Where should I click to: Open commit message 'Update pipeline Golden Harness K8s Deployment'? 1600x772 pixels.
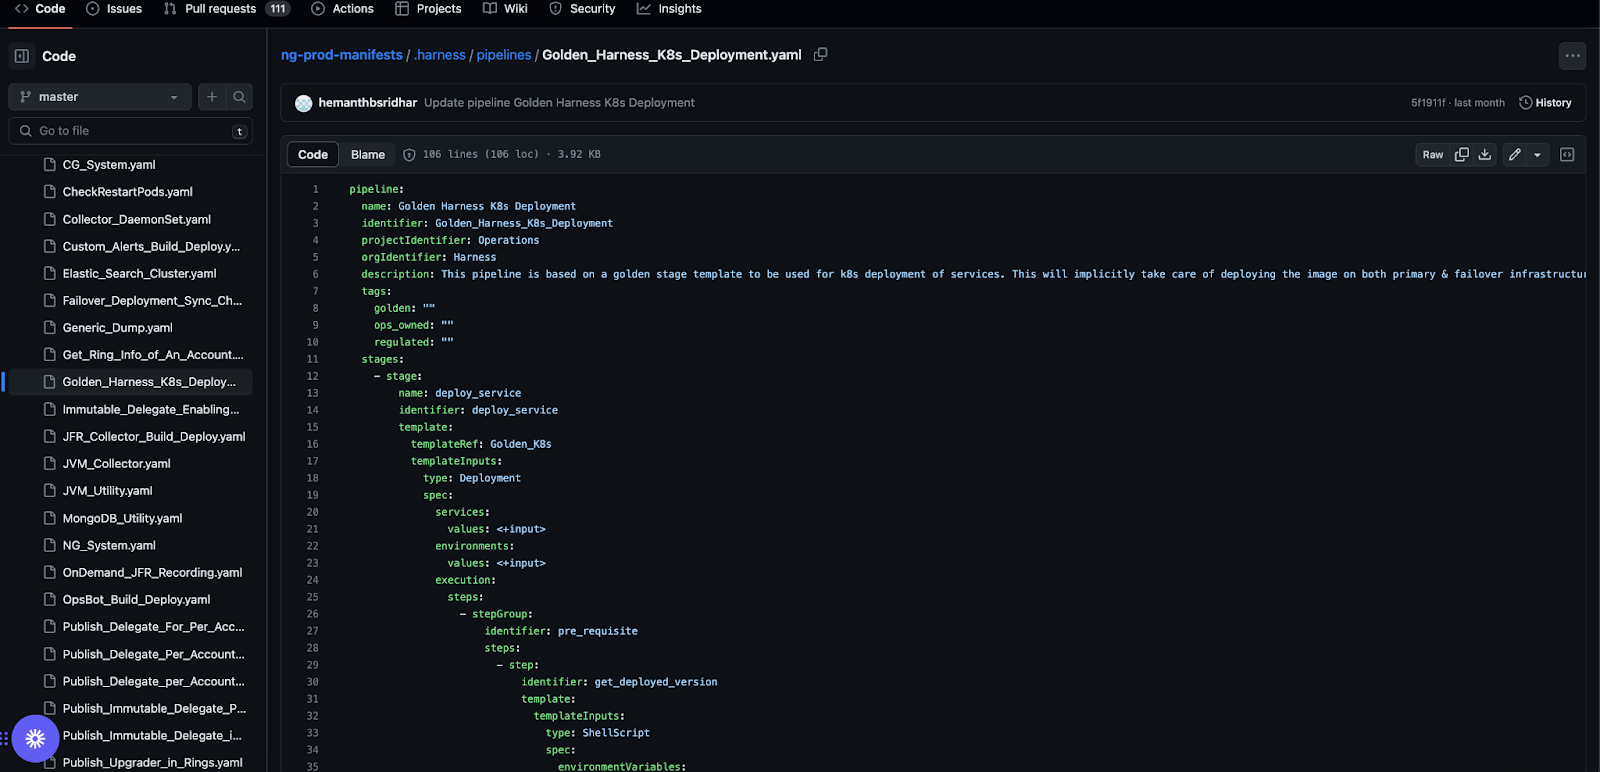[x=559, y=103]
